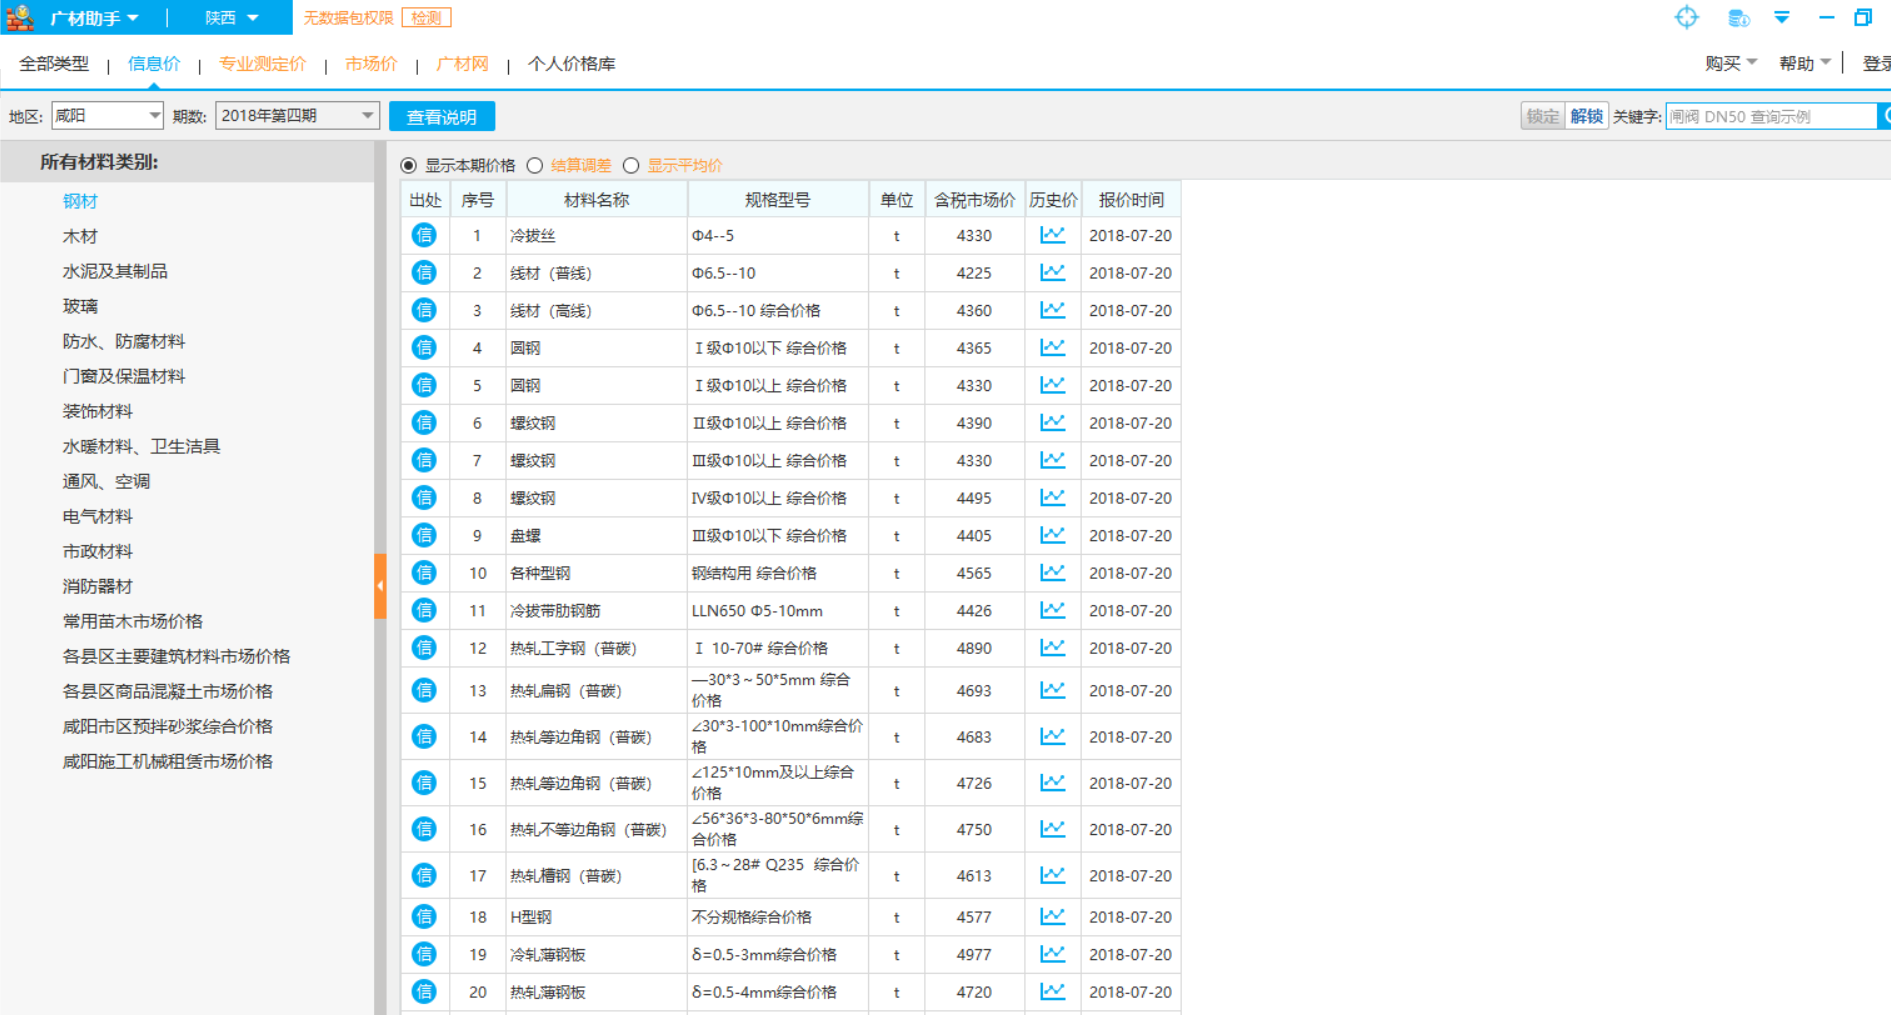
Task: Click the search icon beside keyword box
Action: click(1885, 116)
